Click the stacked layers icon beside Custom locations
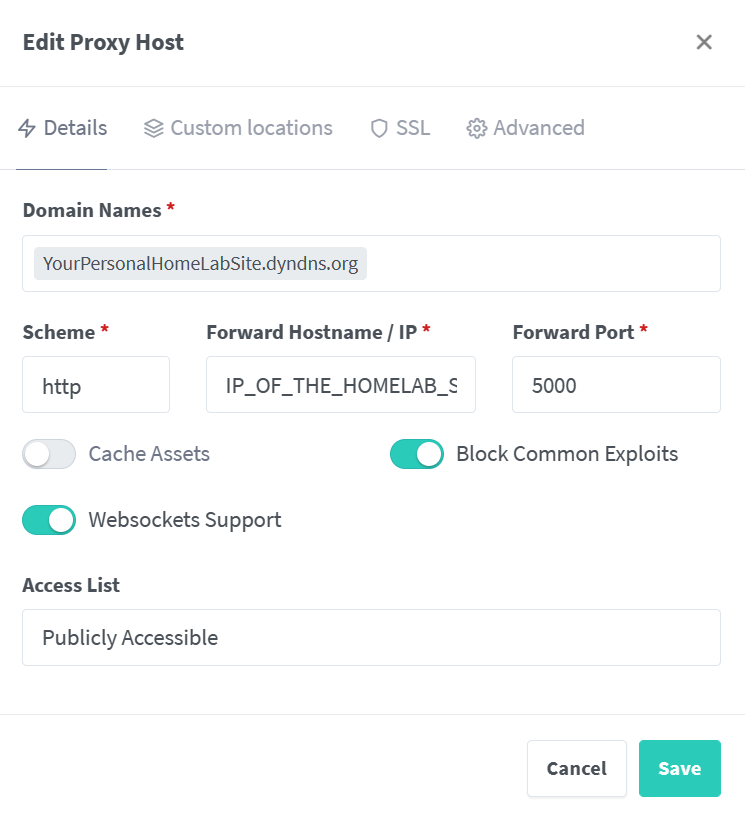The width and height of the screenshot is (745, 820). [x=153, y=128]
